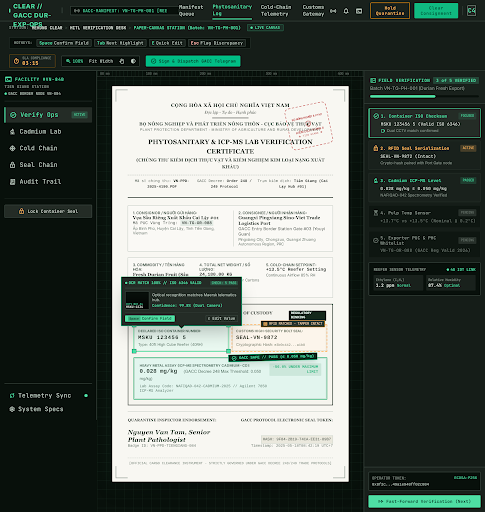Screen dimensions: 485x512
Task: Toggle the canvas contrast half-circle icon
Action: (x=133, y=61)
